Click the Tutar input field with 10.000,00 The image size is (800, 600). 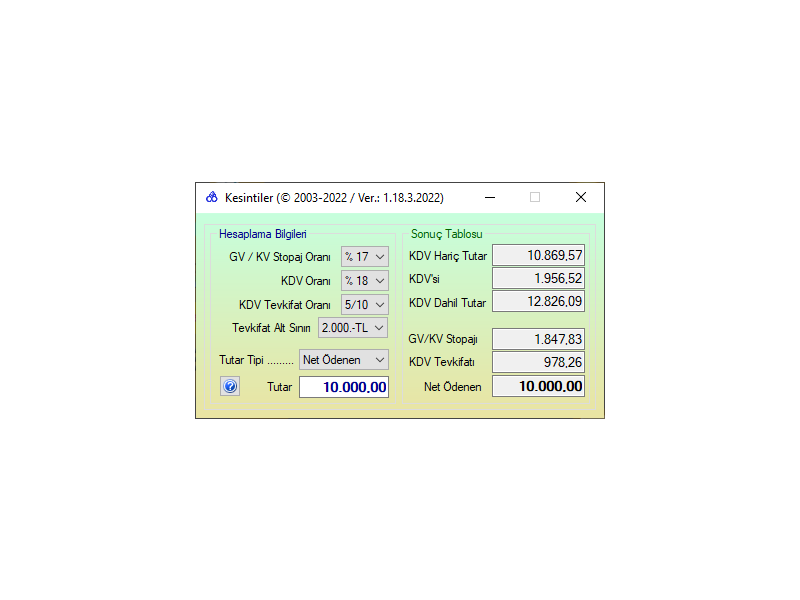[344, 387]
